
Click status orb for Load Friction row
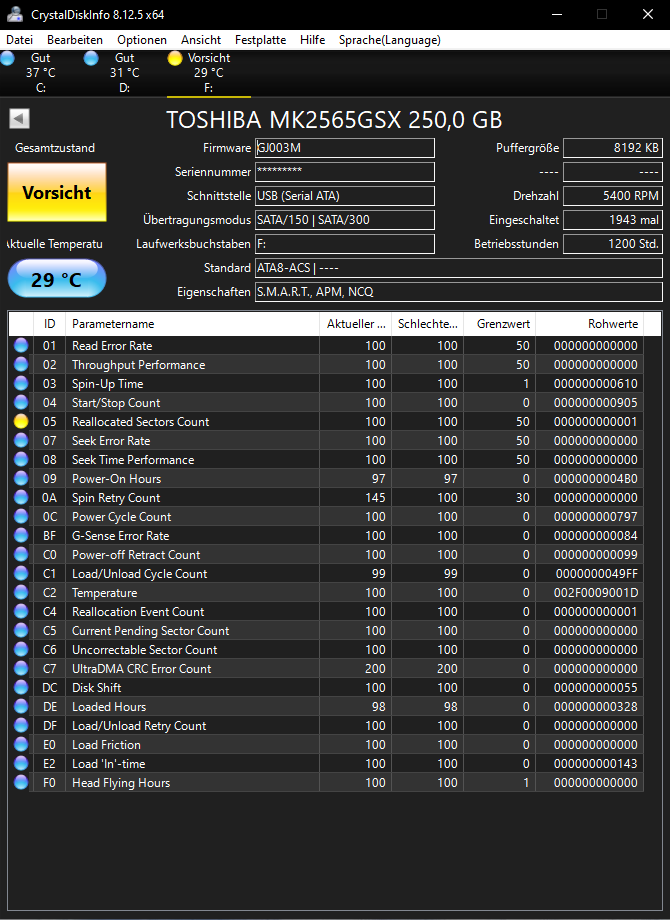(x=21, y=745)
